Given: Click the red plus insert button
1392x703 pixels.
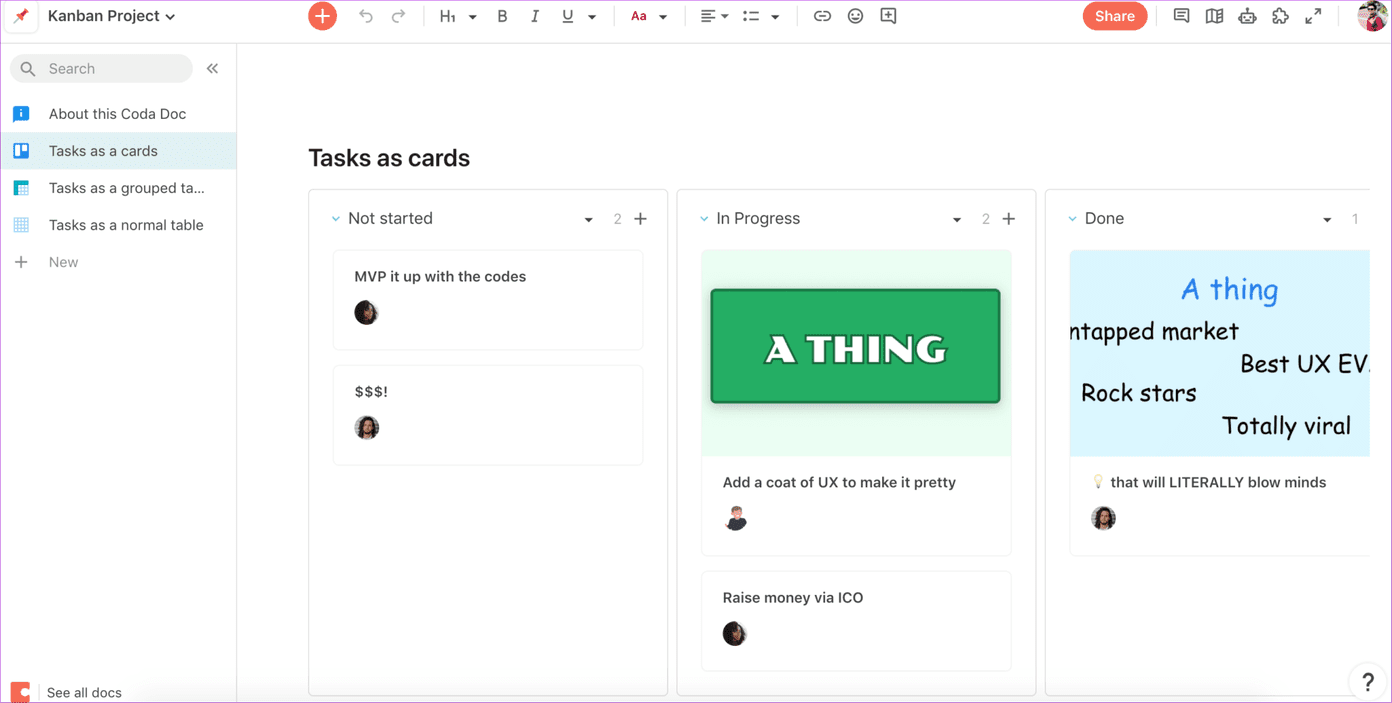Looking at the screenshot, I should [x=322, y=16].
